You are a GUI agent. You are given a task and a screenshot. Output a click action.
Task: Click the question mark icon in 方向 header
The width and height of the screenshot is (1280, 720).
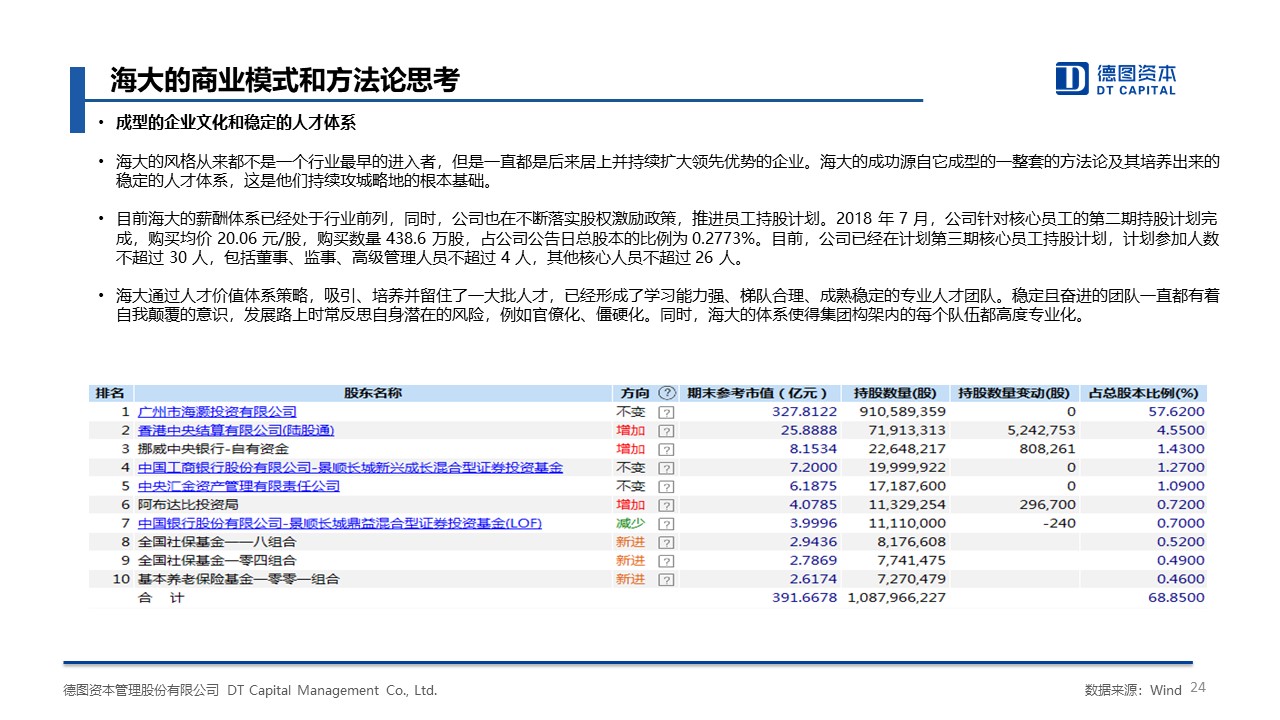[x=667, y=393]
